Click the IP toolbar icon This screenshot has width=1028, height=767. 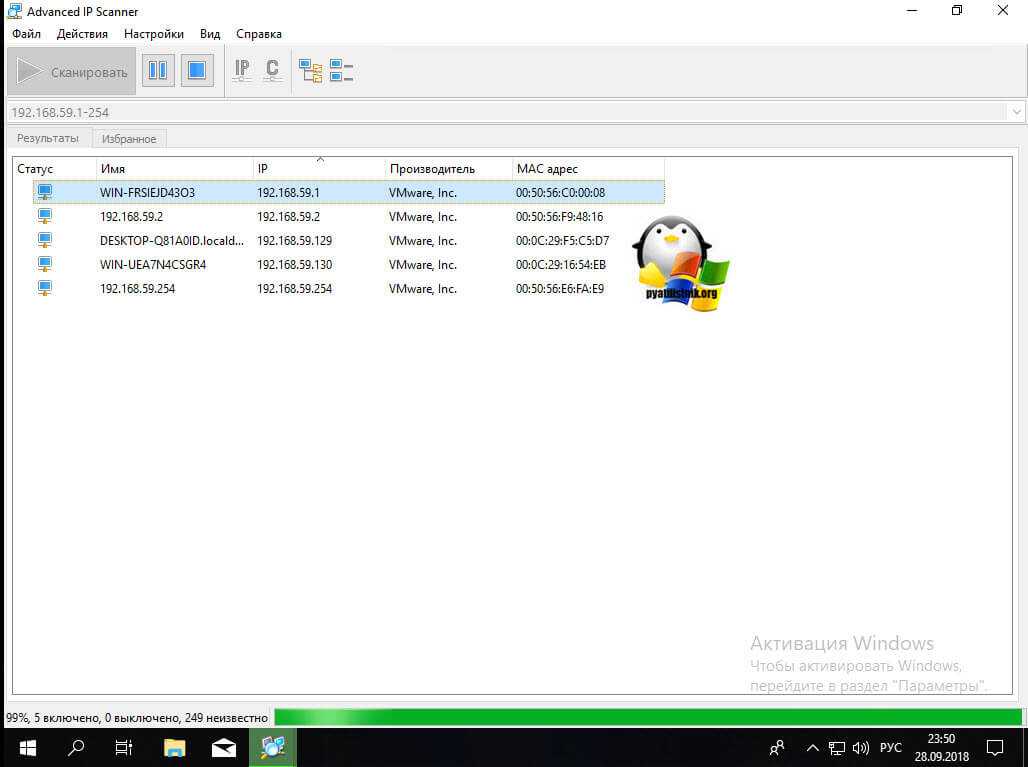point(242,71)
